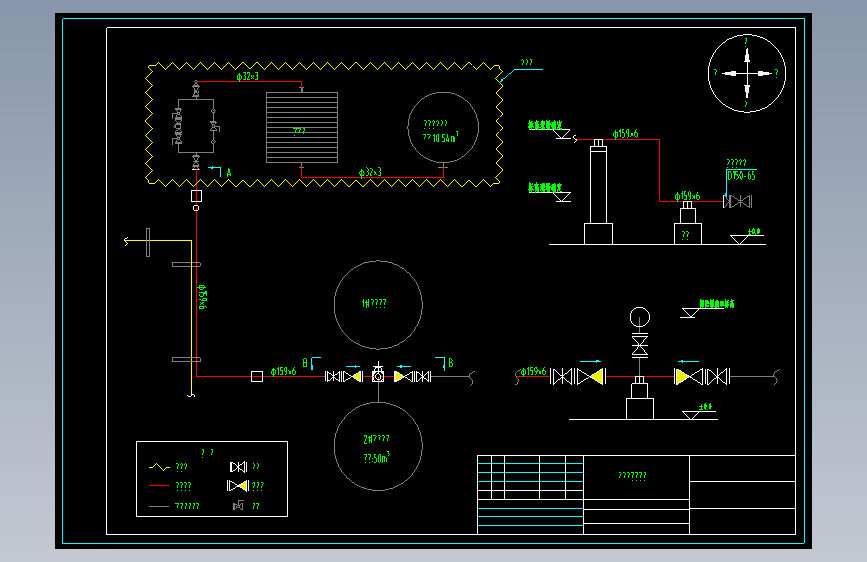Select the 1#???? tank label
Viewport: 867px width, 562px height.
coord(374,303)
